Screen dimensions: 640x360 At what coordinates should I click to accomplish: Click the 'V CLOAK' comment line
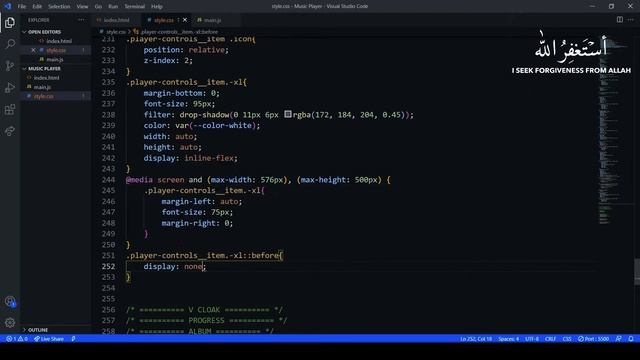[204, 310]
